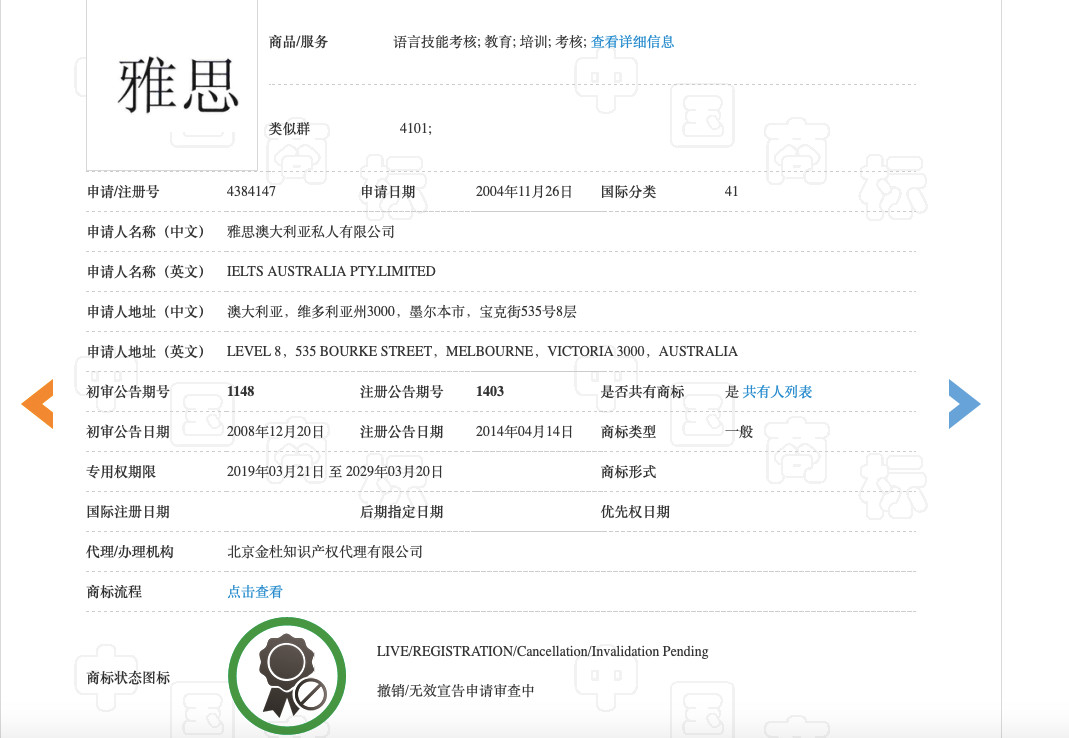Select trademark type value 一般

point(738,432)
